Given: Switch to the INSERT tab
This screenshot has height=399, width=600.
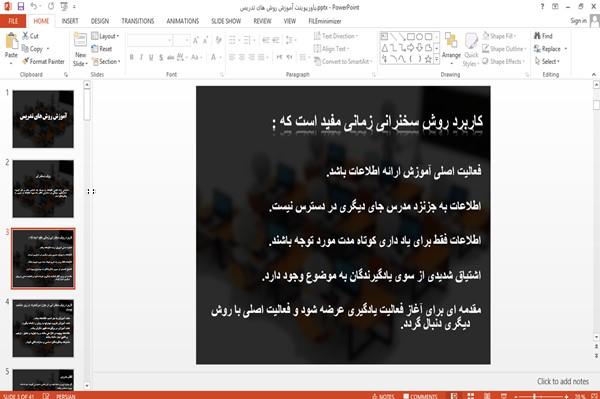Looking at the screenshot, I should click(x=70, y=21).
